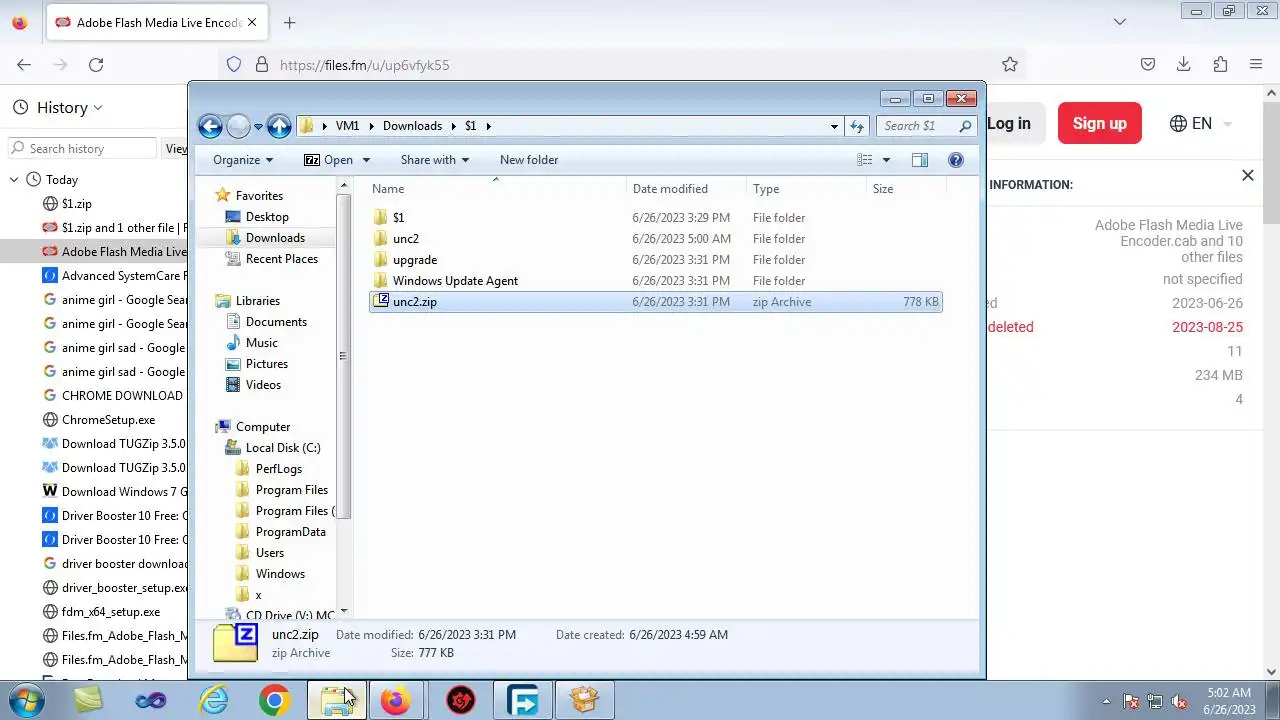Click the change view icon in Explorer
Viewport: 1280px width, 720px height.
tap(865, 160)
